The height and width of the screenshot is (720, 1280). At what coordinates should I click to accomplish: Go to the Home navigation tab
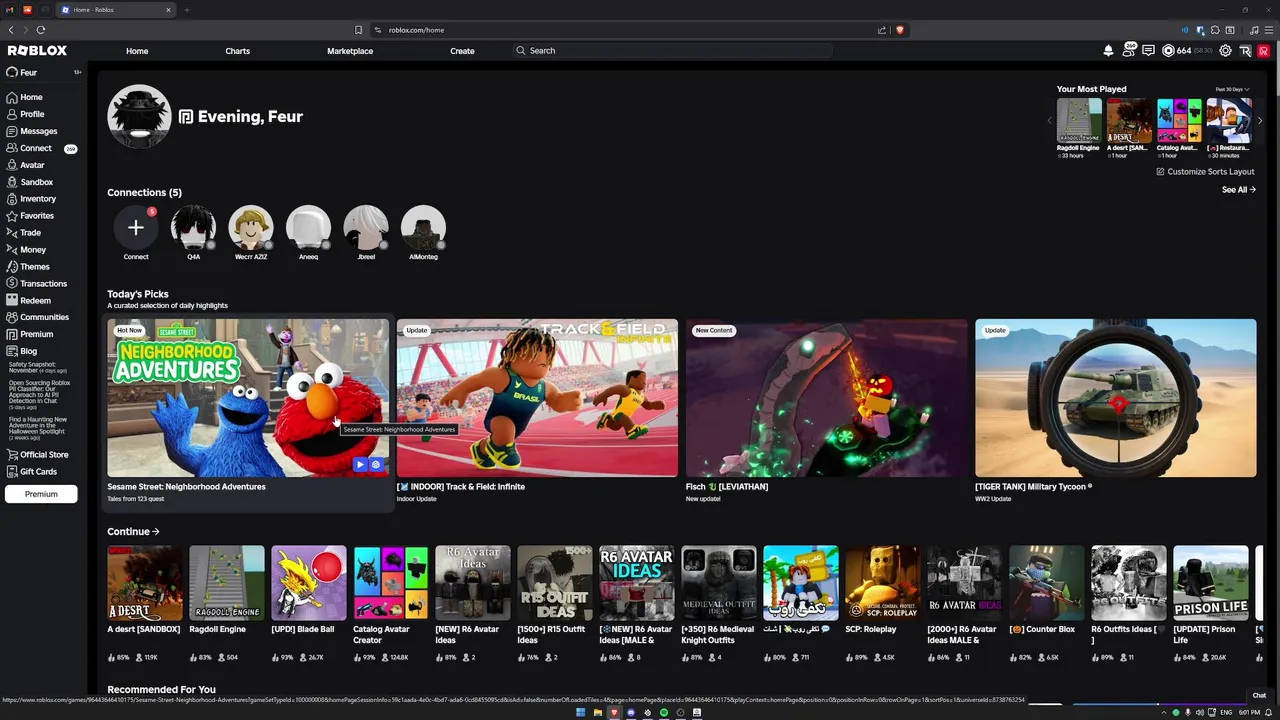(x=137, y=51)
